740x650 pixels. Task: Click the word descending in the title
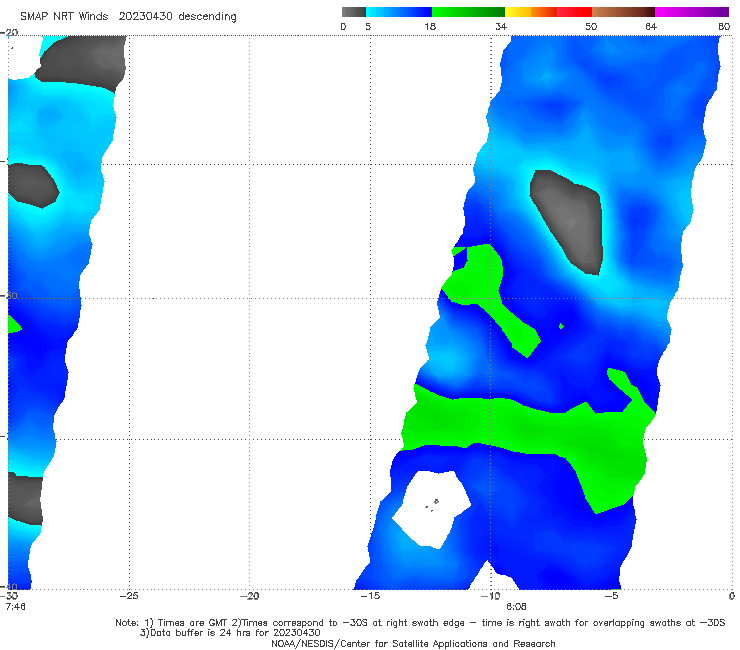208,17
